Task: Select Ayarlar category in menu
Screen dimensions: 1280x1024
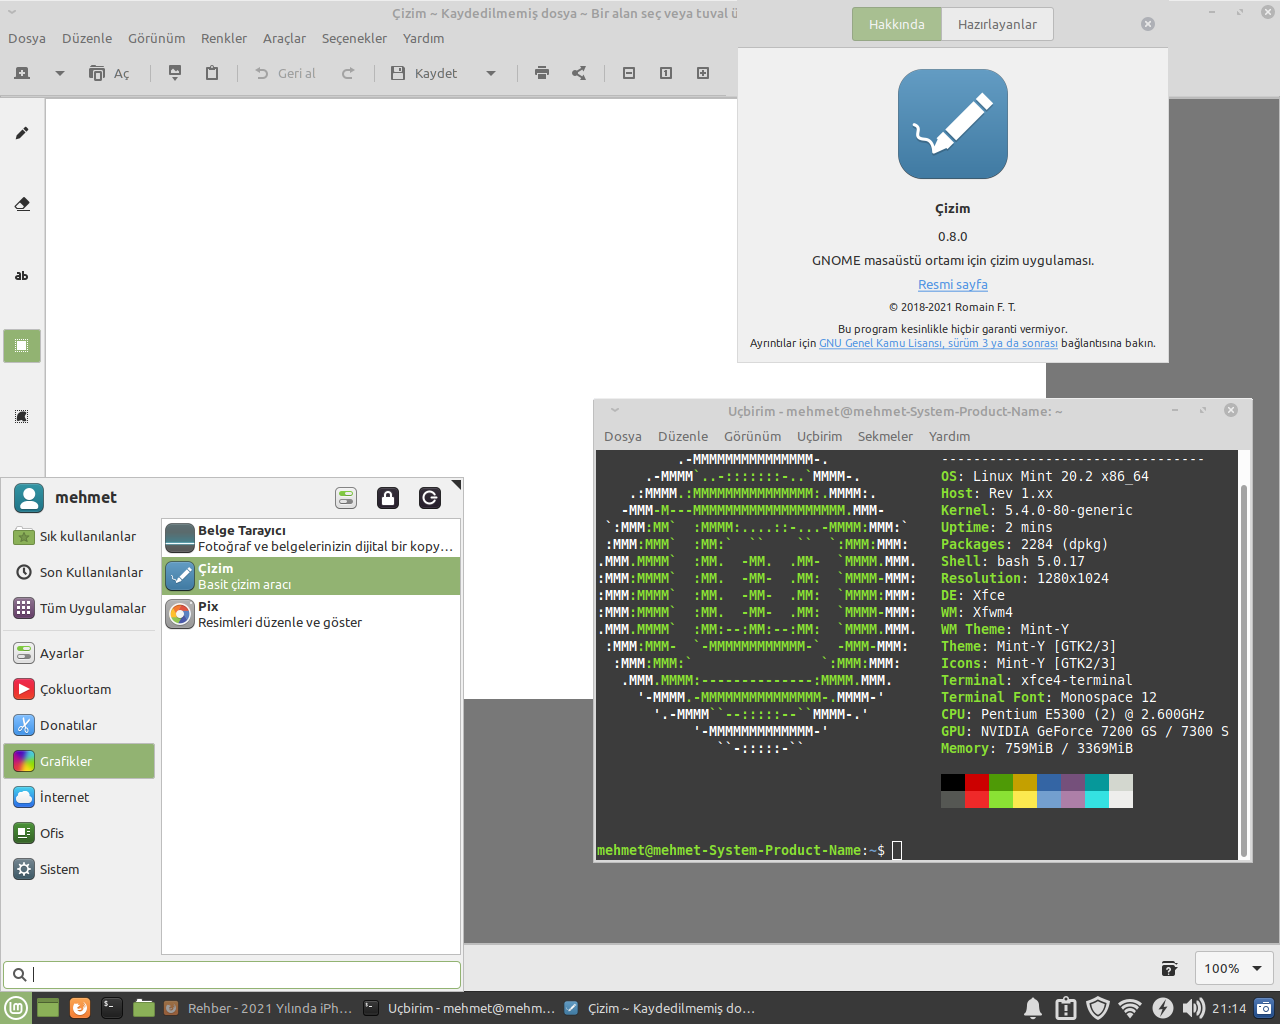Action: tap(79, 653)
